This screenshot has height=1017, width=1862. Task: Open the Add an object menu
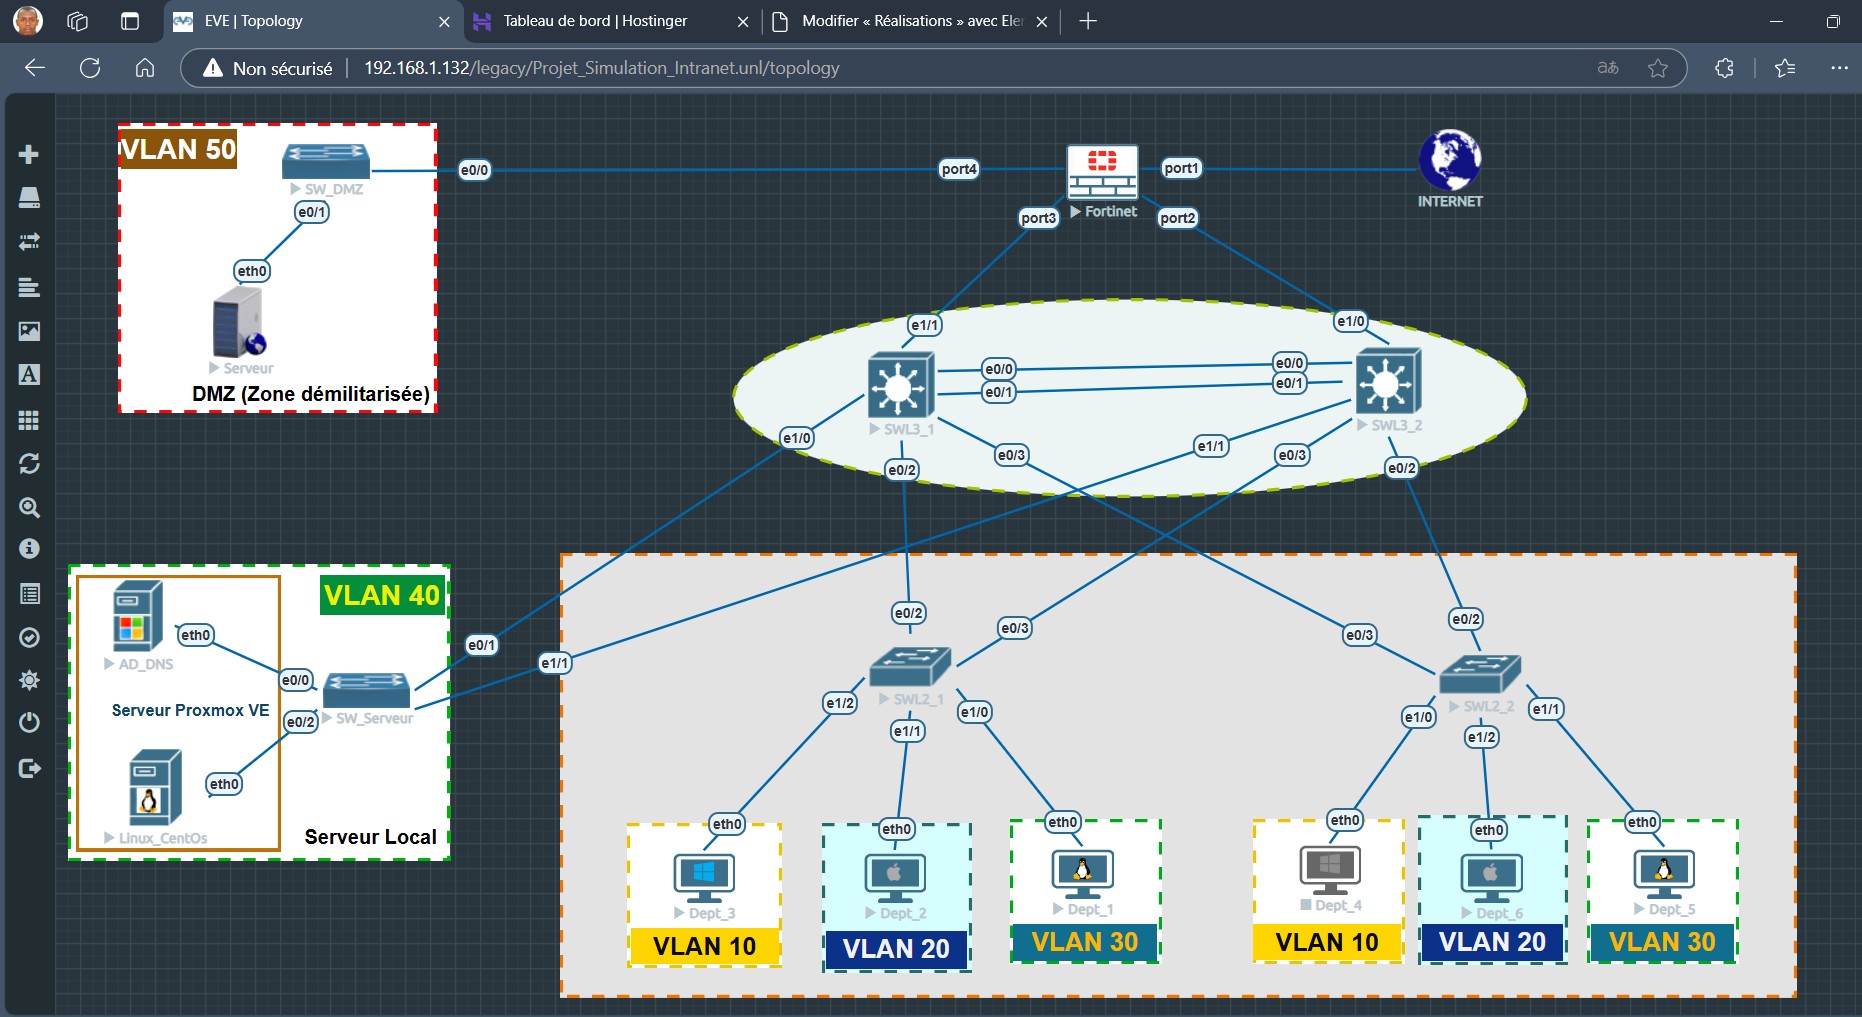pos(29,154)
